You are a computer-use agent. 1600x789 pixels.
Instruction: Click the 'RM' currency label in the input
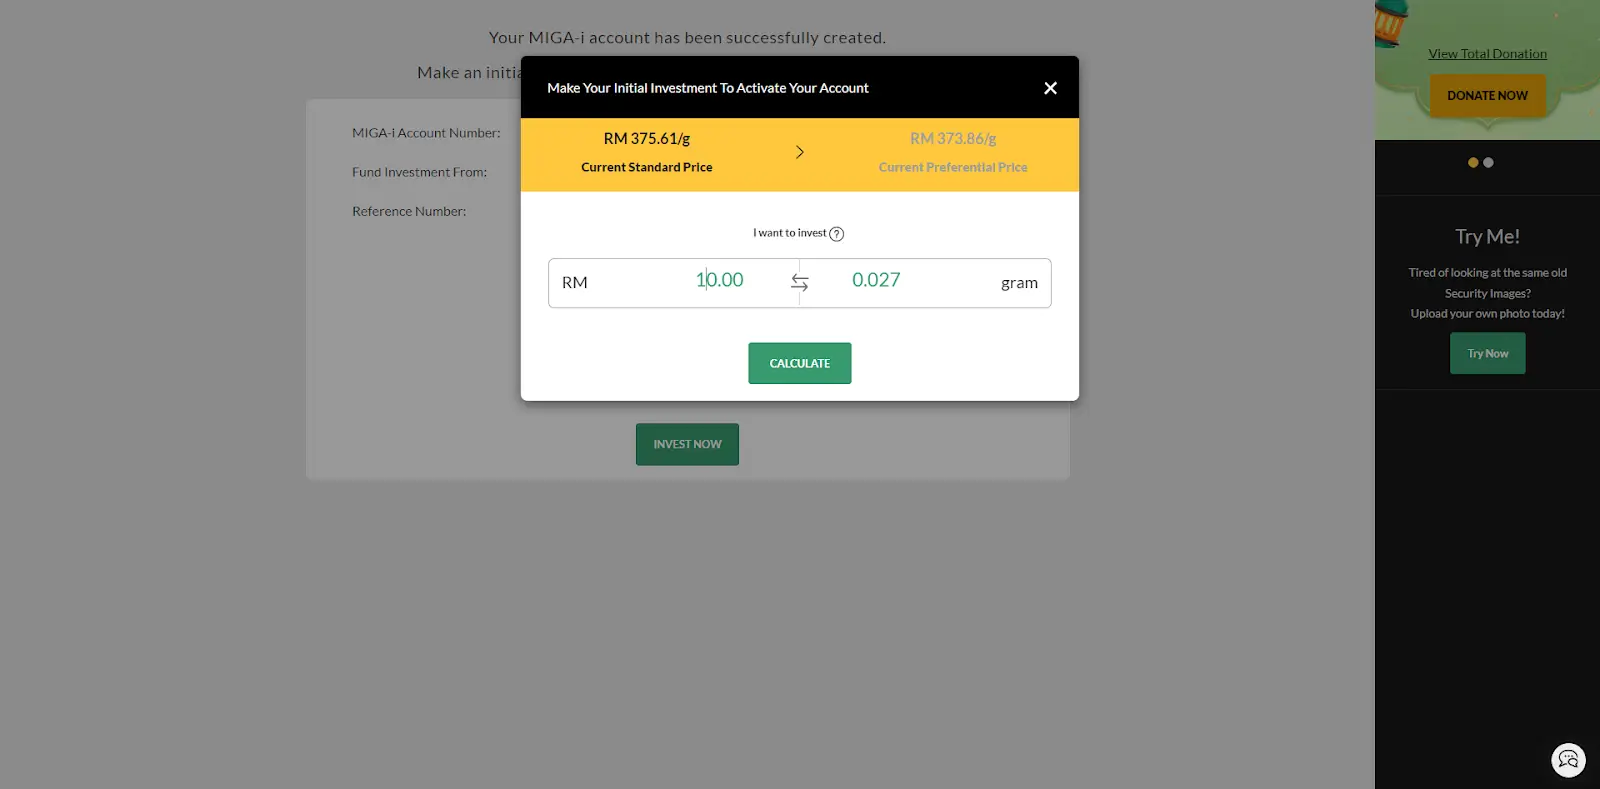(574, 283)
